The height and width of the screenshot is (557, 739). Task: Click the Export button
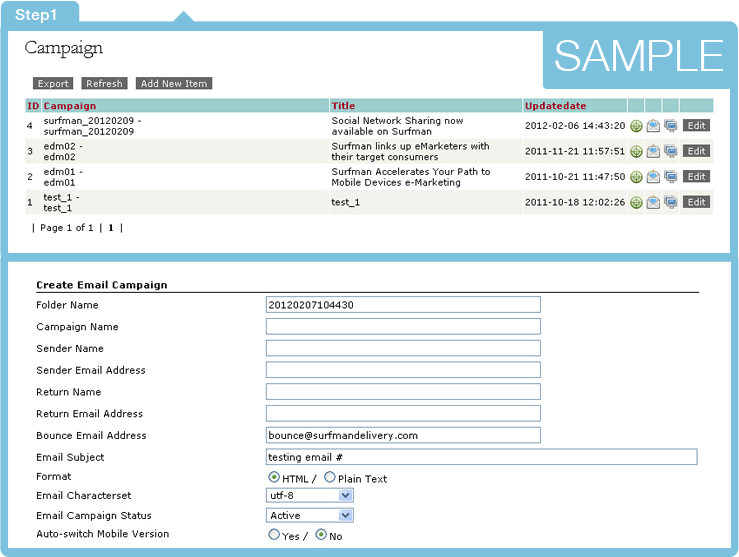click(x=53, y=84)
